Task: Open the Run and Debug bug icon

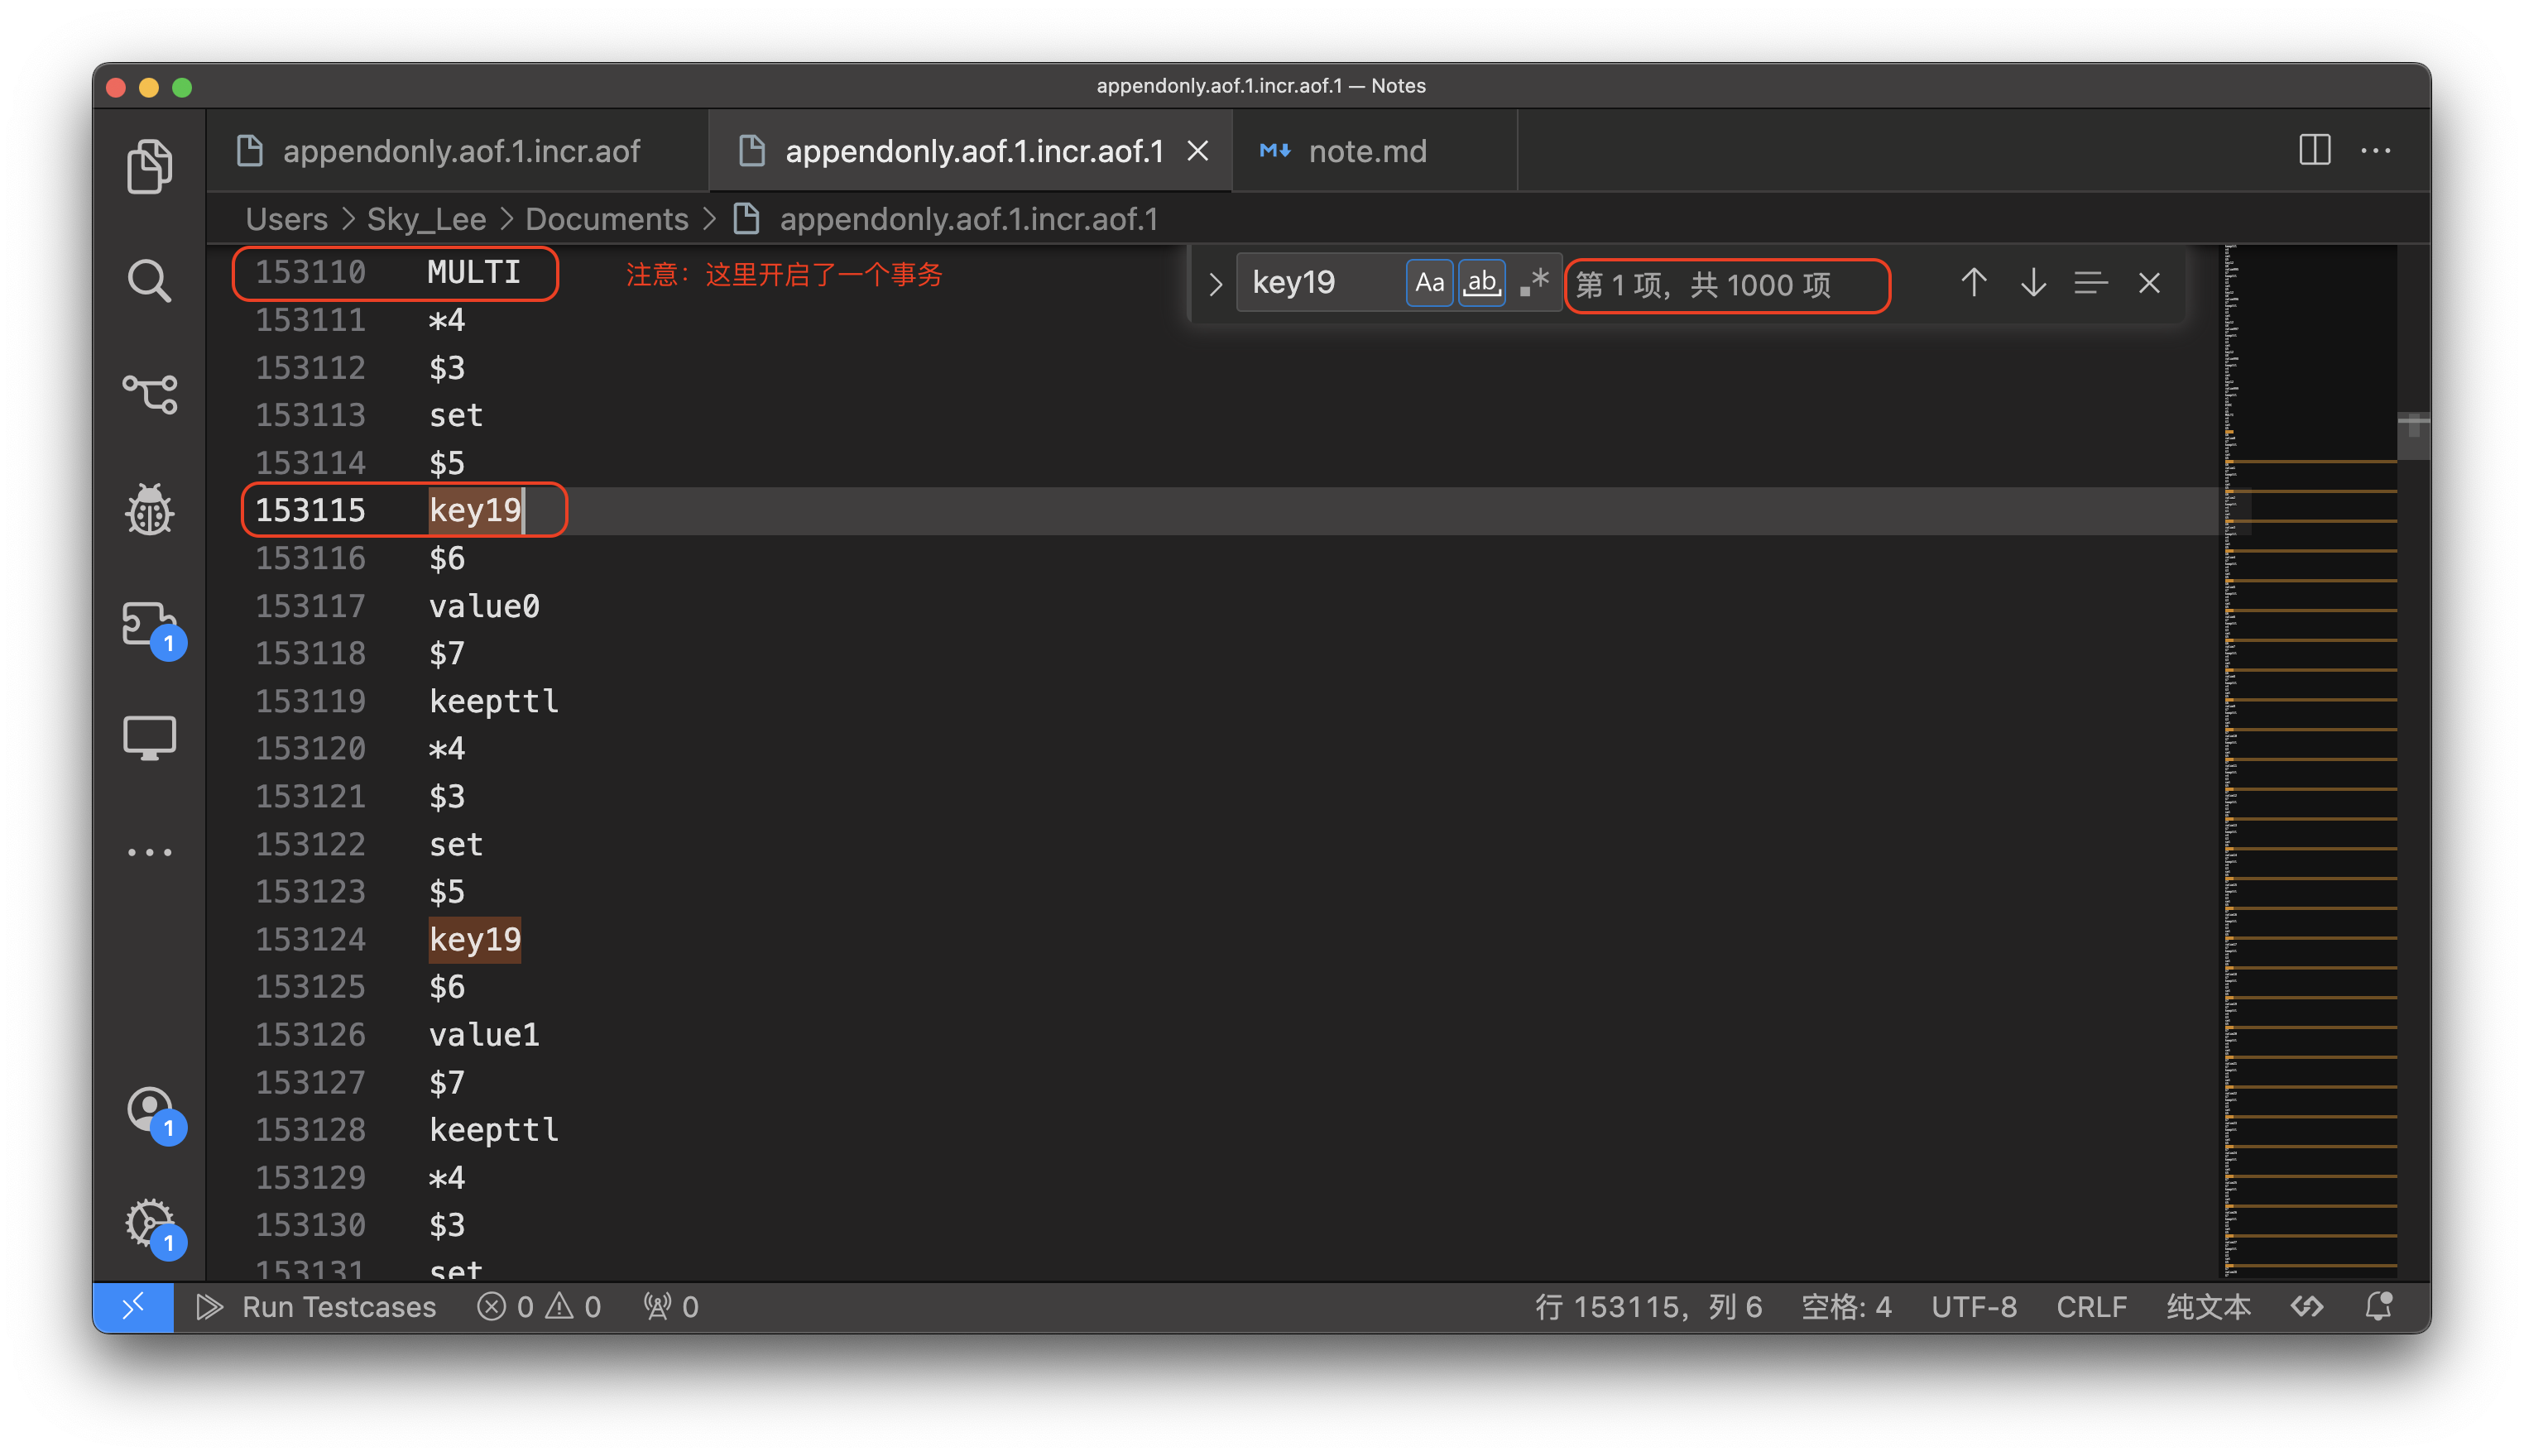Action: pos(149,510)
